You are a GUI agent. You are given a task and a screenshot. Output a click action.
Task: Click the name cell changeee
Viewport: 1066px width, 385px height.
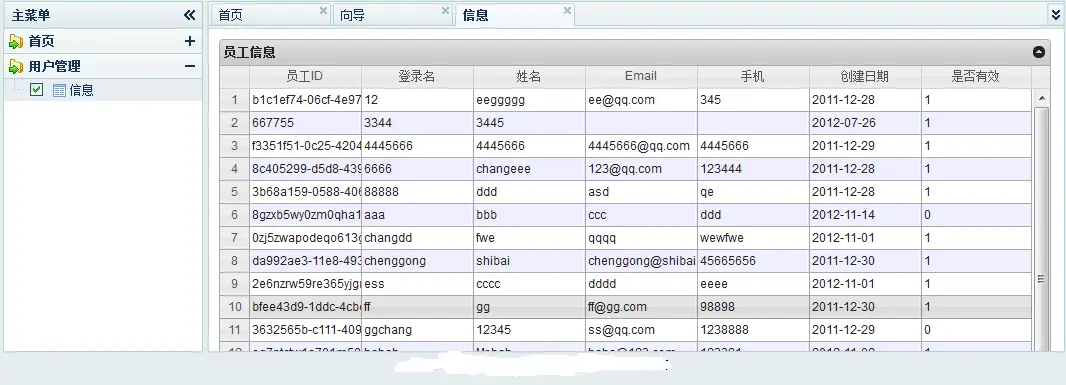[529, 169]
